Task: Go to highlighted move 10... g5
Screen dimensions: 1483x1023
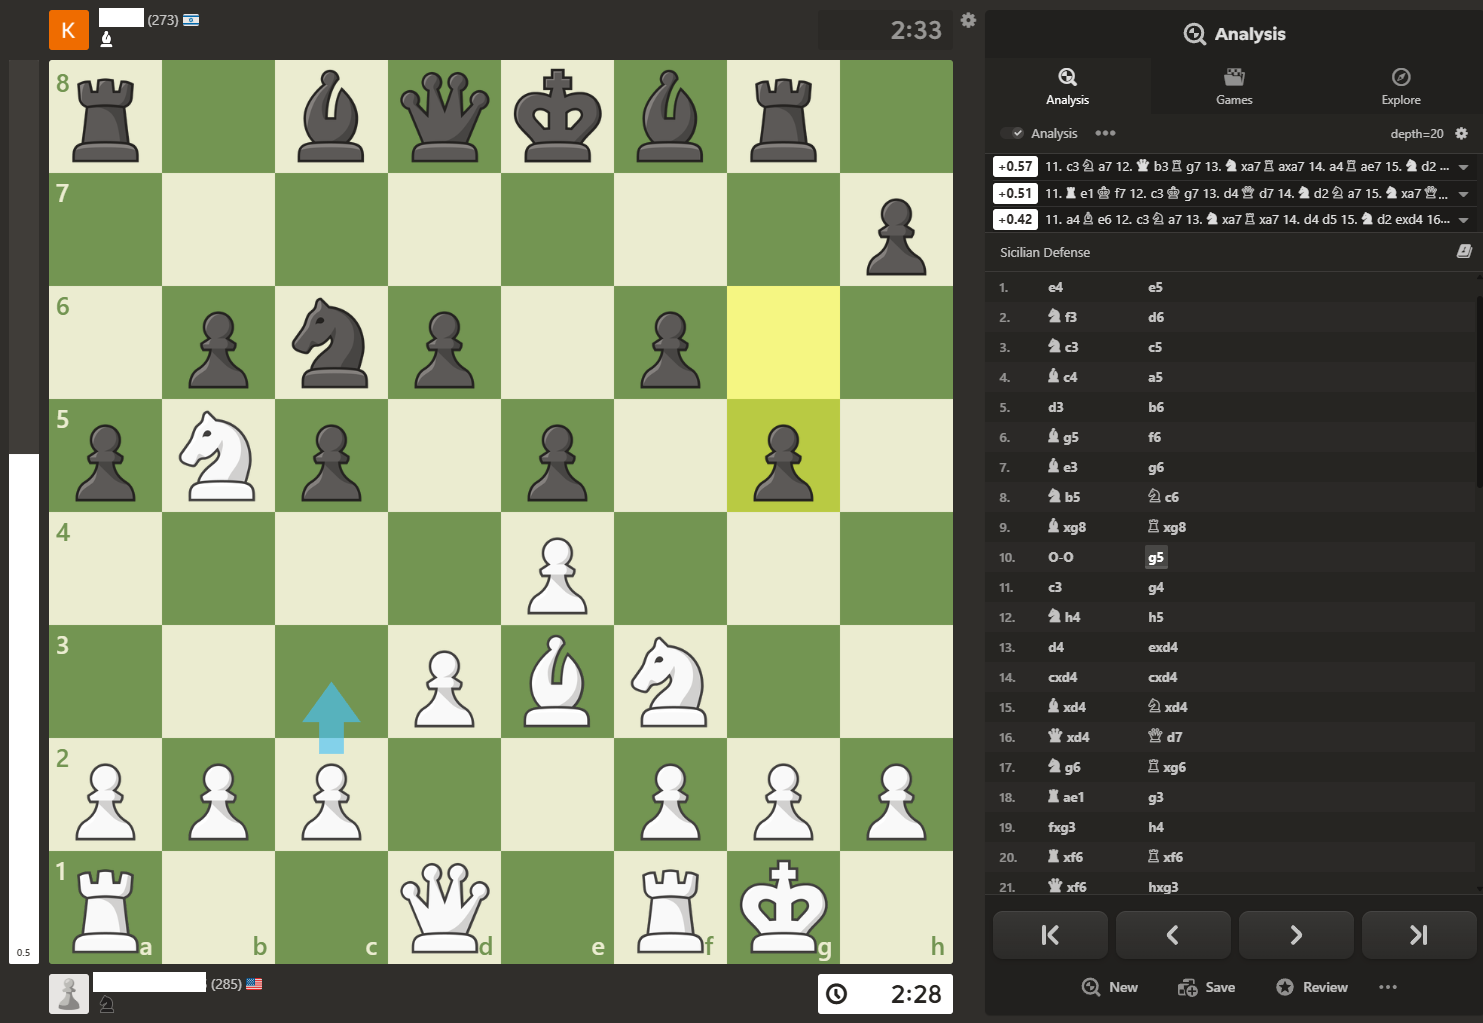Action: tap(1156, 558)
